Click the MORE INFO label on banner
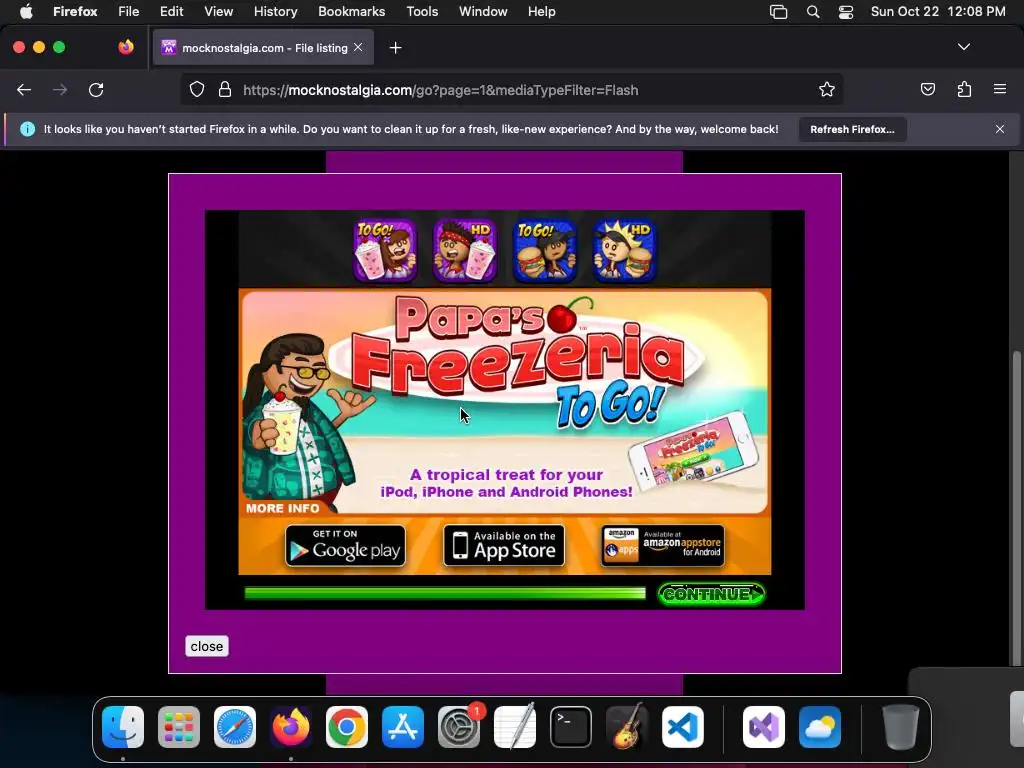 [x=283, y=508]
